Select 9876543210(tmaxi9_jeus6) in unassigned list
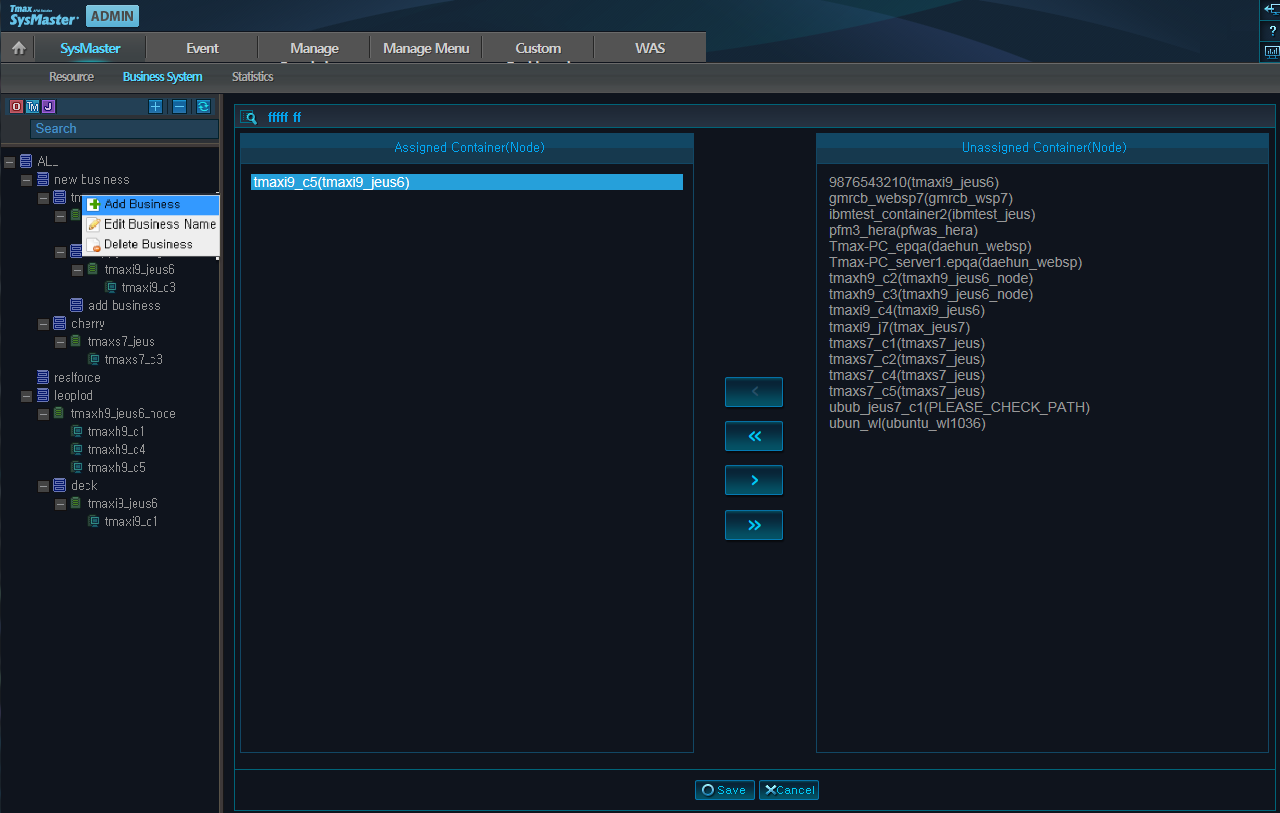 point(914,182)
